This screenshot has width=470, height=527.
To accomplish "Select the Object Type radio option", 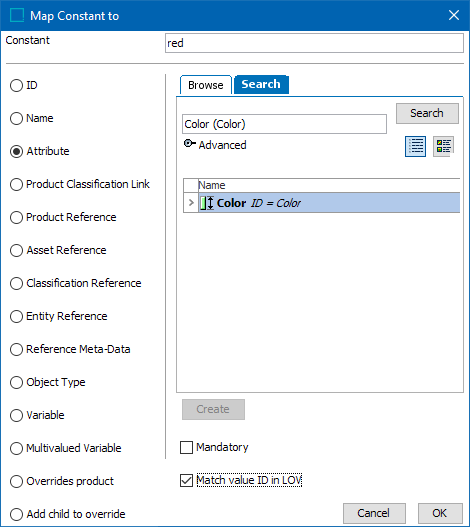I will 16,382.
